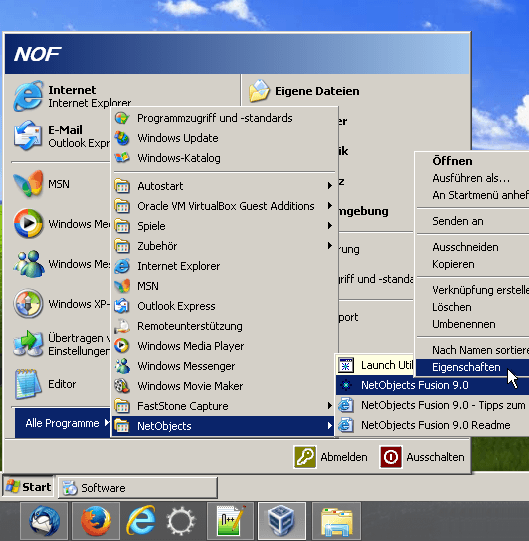Select Eigenschaften in context menu

tap(473, 367)
